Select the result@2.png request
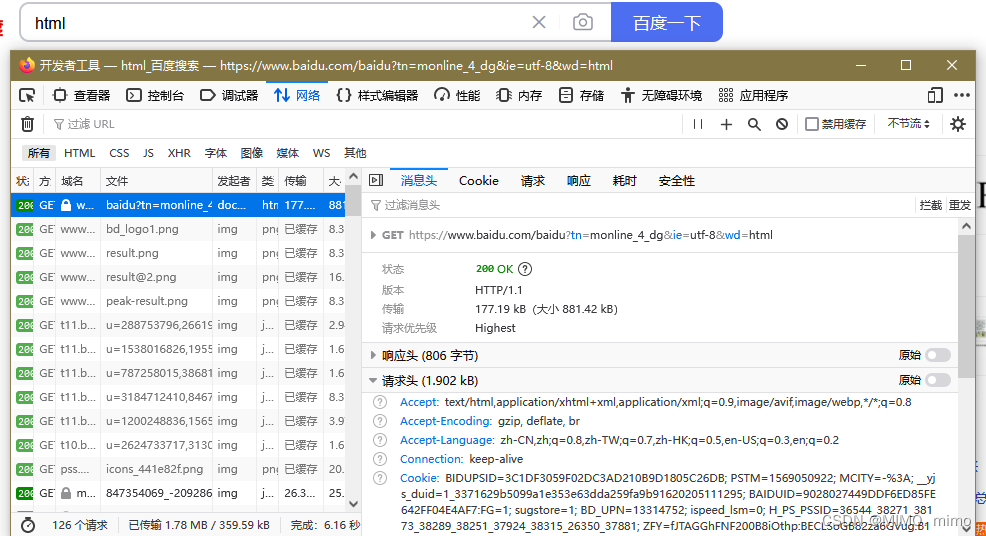 (x=178, y=277)
